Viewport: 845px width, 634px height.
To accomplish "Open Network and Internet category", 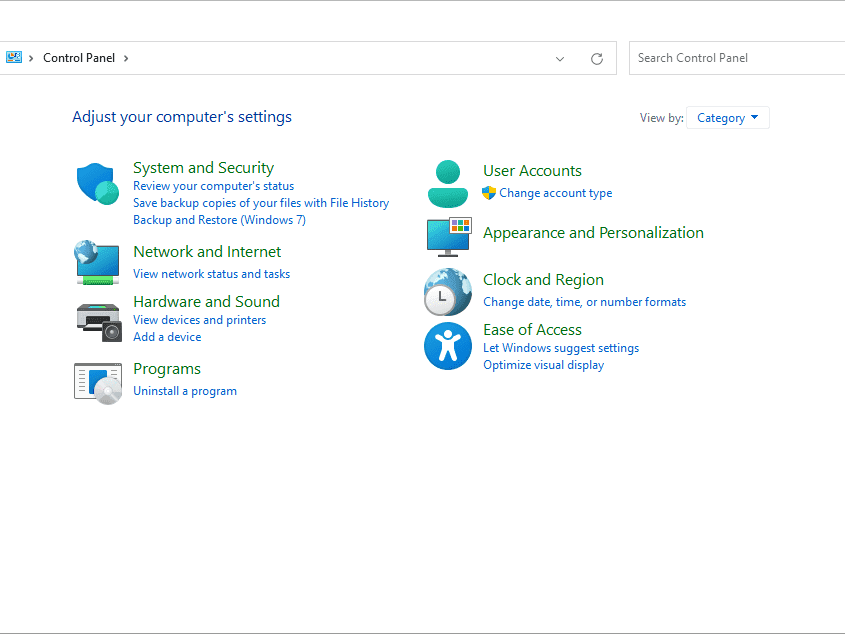I will [207, 252].
